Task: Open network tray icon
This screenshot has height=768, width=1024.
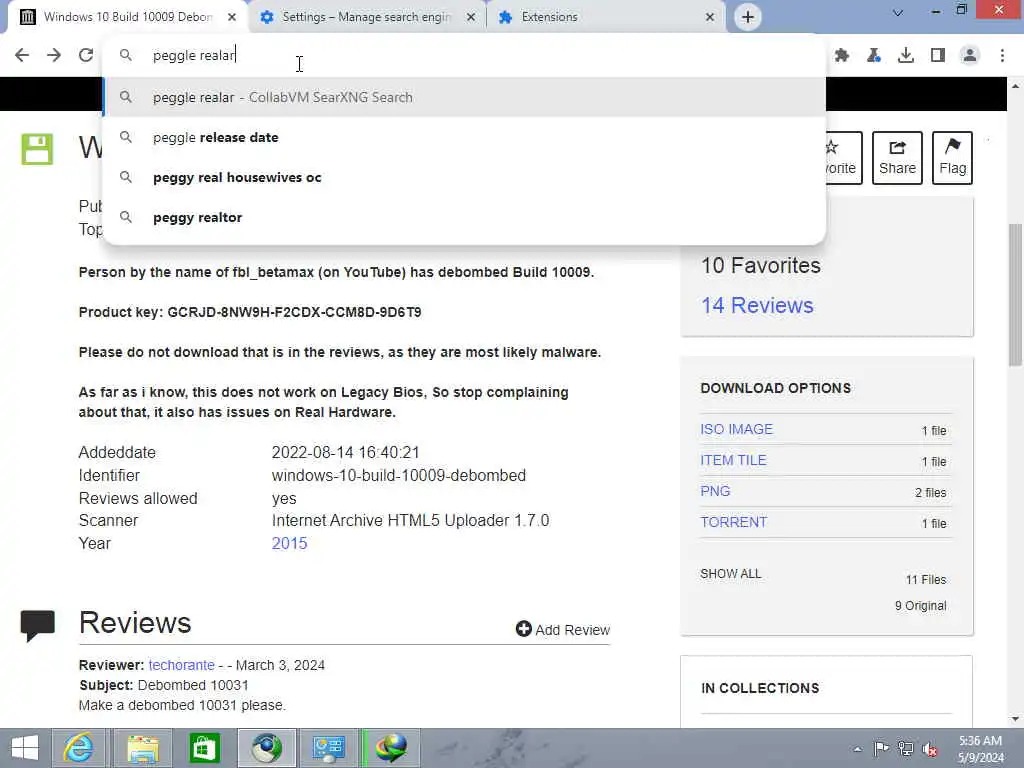Action: (905, 749)
